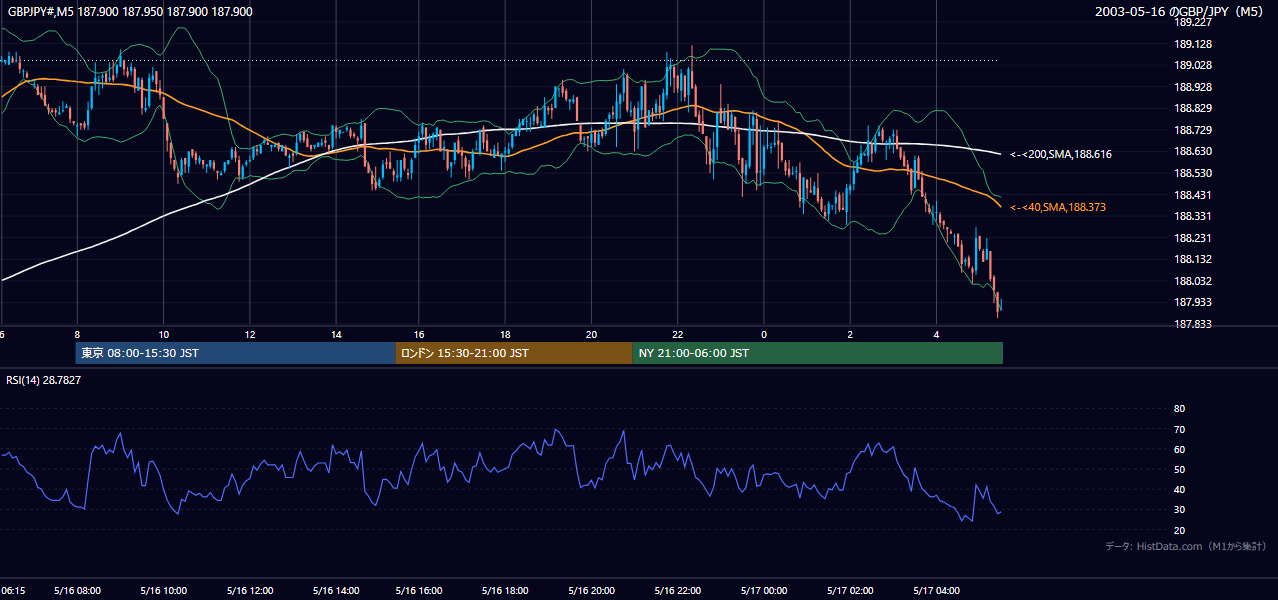Click the price axis label 188.928
Viewport: 1278px width, 600px height.
click(x=1193, y=87)
